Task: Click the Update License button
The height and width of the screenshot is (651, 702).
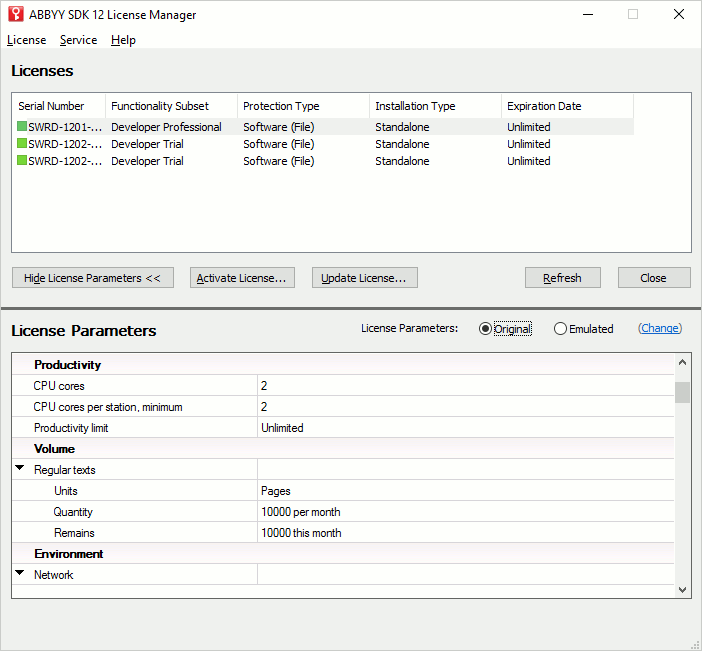Action: (x=364, y=278)
